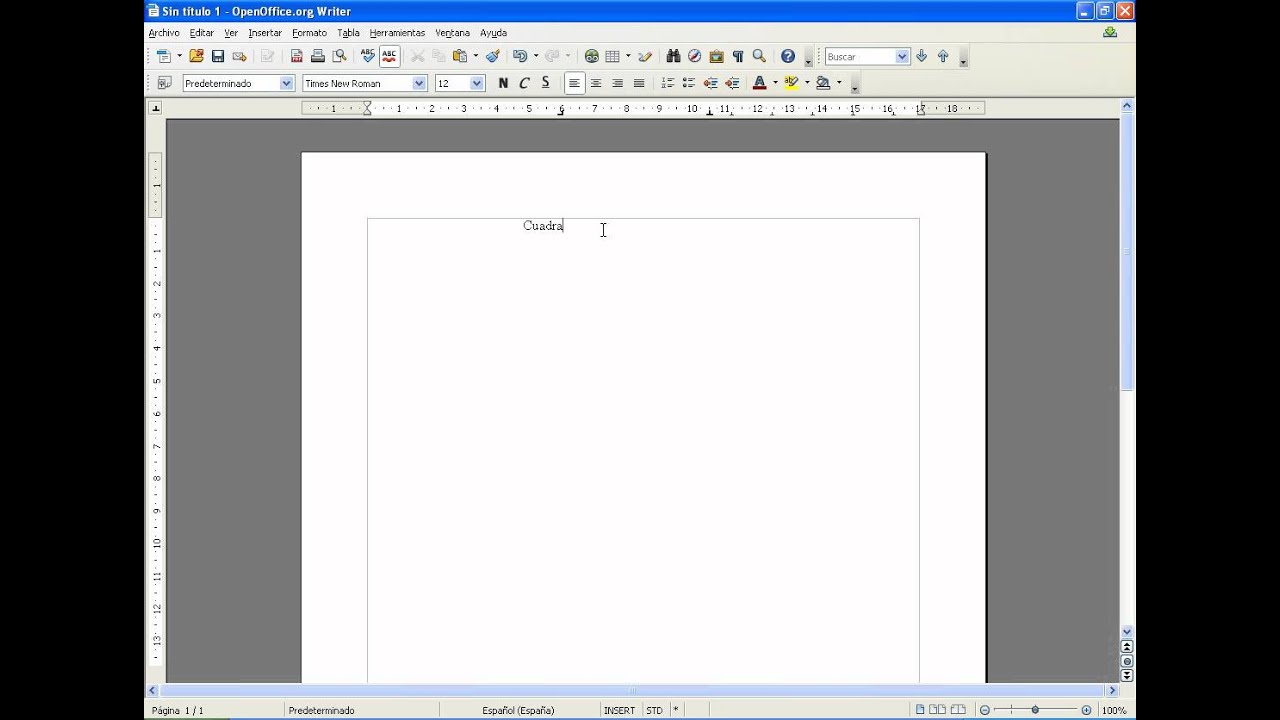Align the text left
1280x720 pixels.
[x=574, y=83]
